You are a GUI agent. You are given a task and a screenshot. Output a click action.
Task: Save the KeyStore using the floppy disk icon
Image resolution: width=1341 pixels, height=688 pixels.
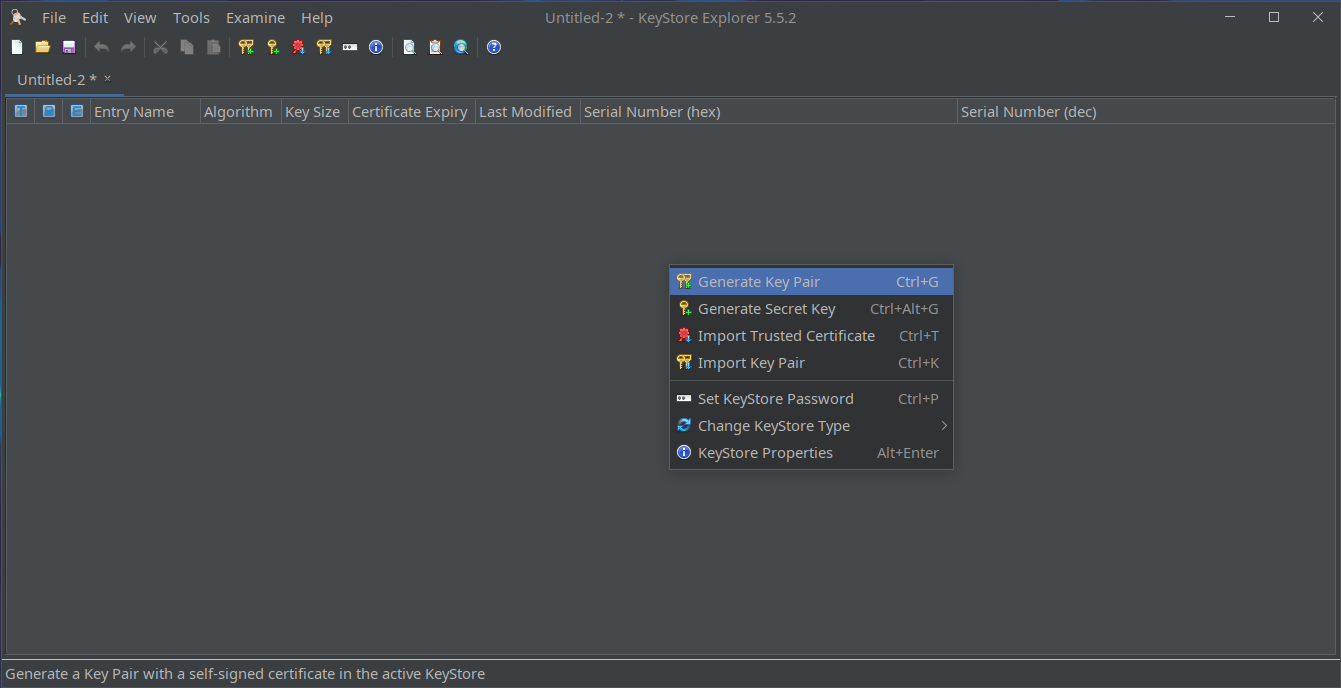click(69, 47)
